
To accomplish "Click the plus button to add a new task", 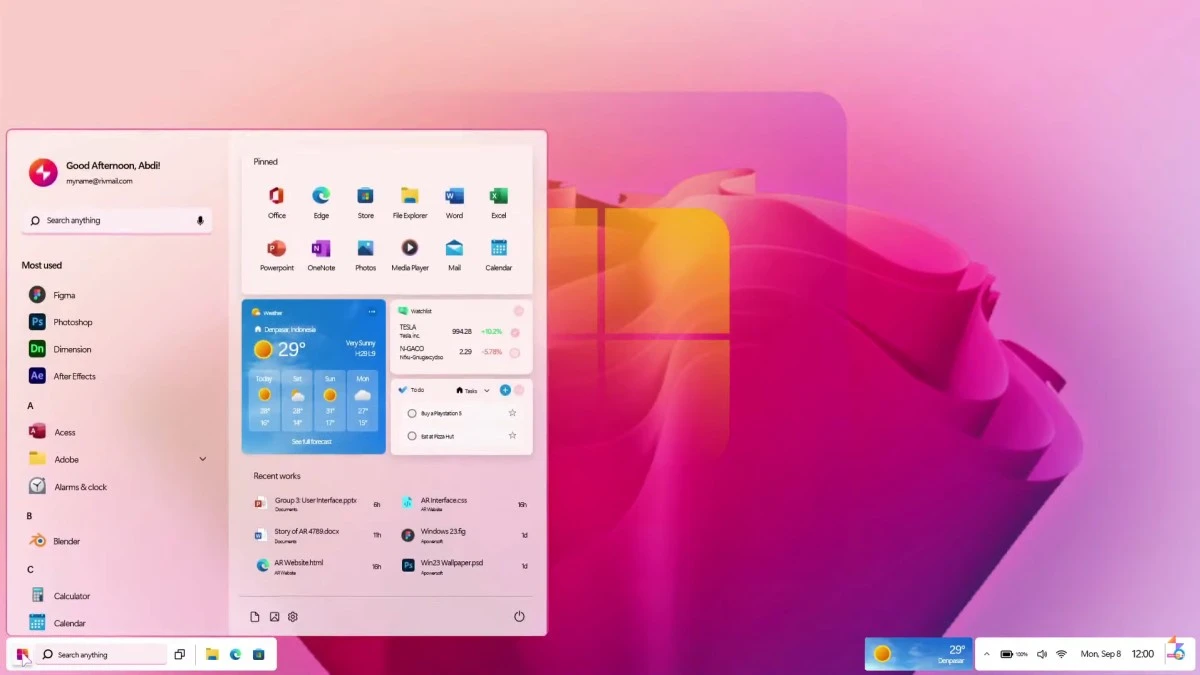I will [x=505, y=390].
